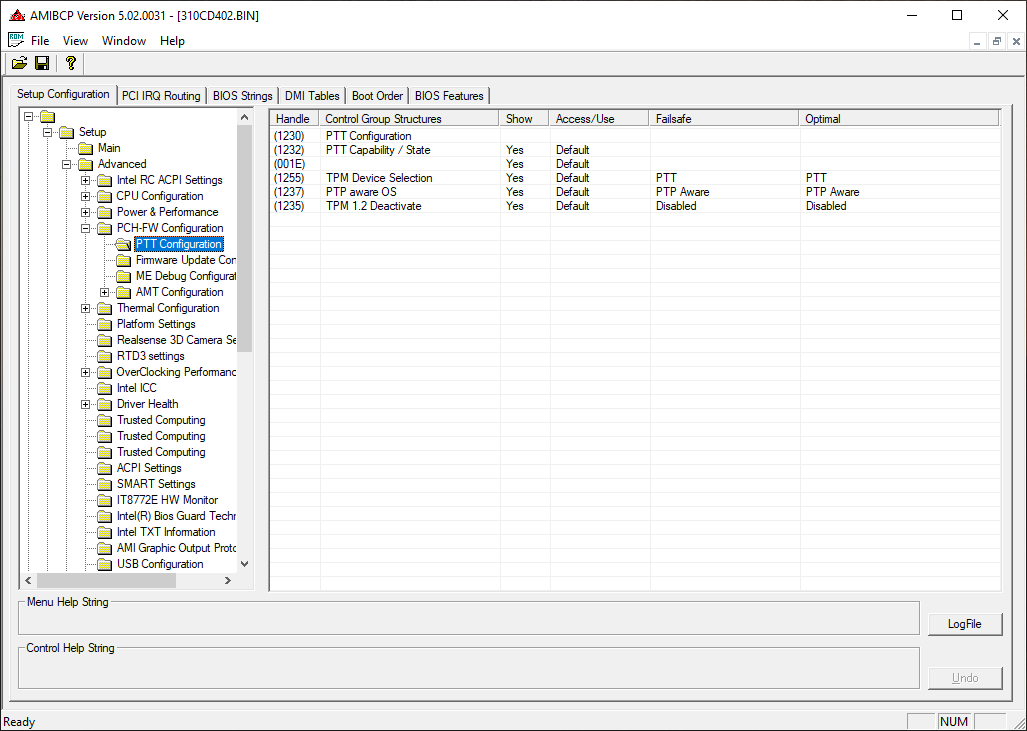1027x731 pixels.
Task: Select the Setup Configuration tab
Action: [x=63, y=94]
